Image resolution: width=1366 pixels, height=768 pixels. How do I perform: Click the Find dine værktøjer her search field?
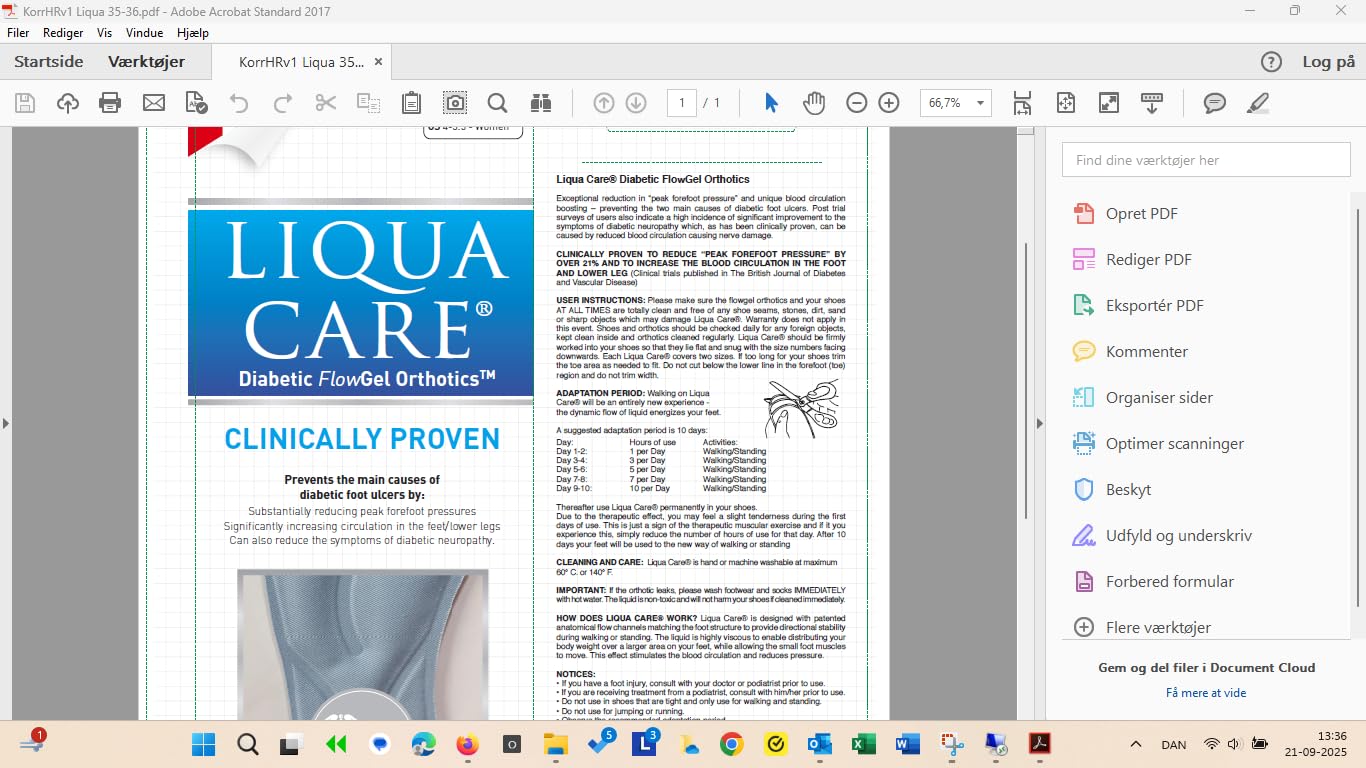pos(1205,160)
